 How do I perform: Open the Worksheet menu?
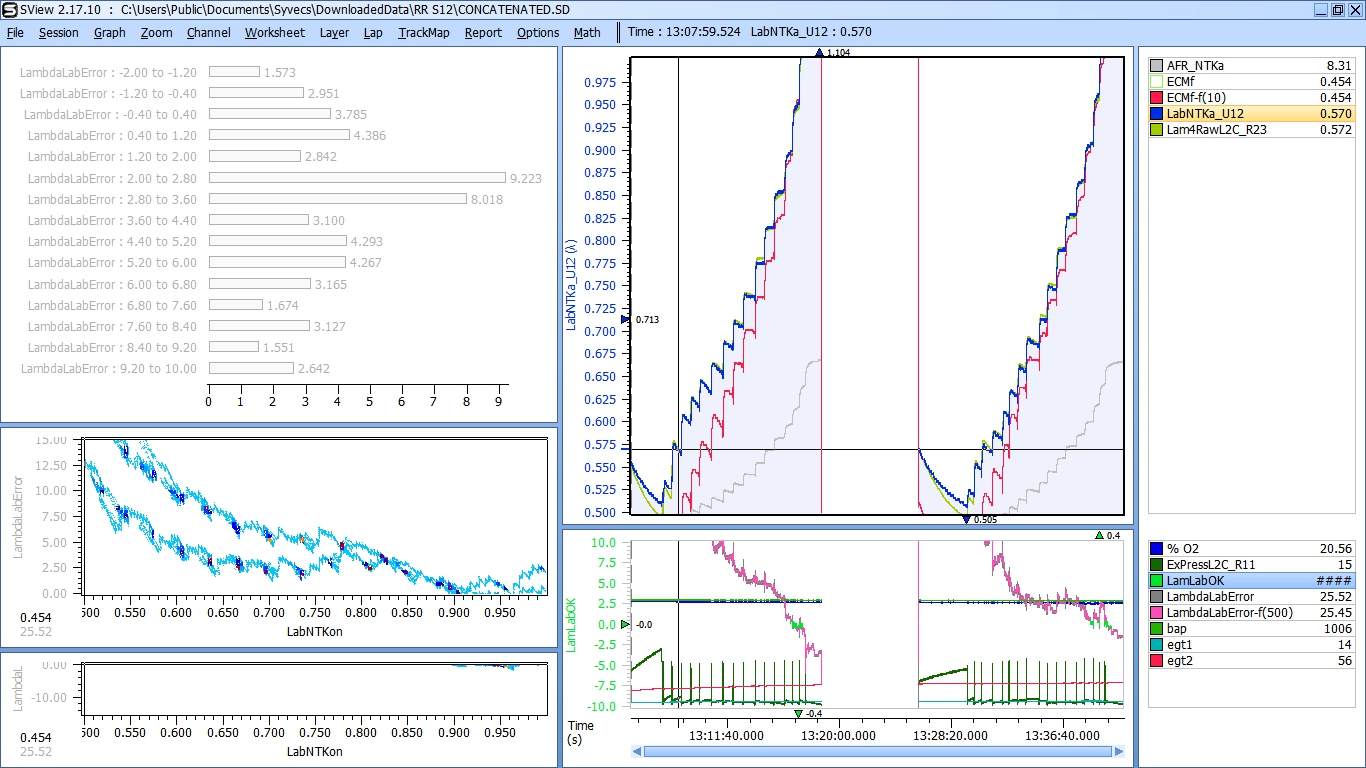pos(274,32)
